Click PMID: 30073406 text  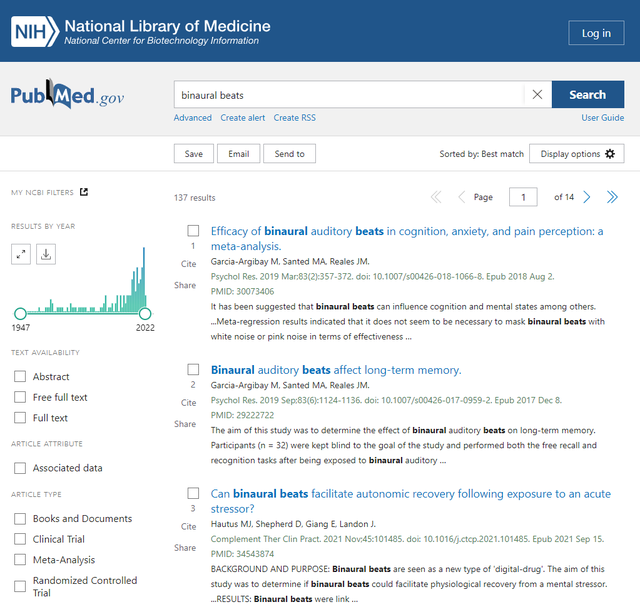coord(242,291)
